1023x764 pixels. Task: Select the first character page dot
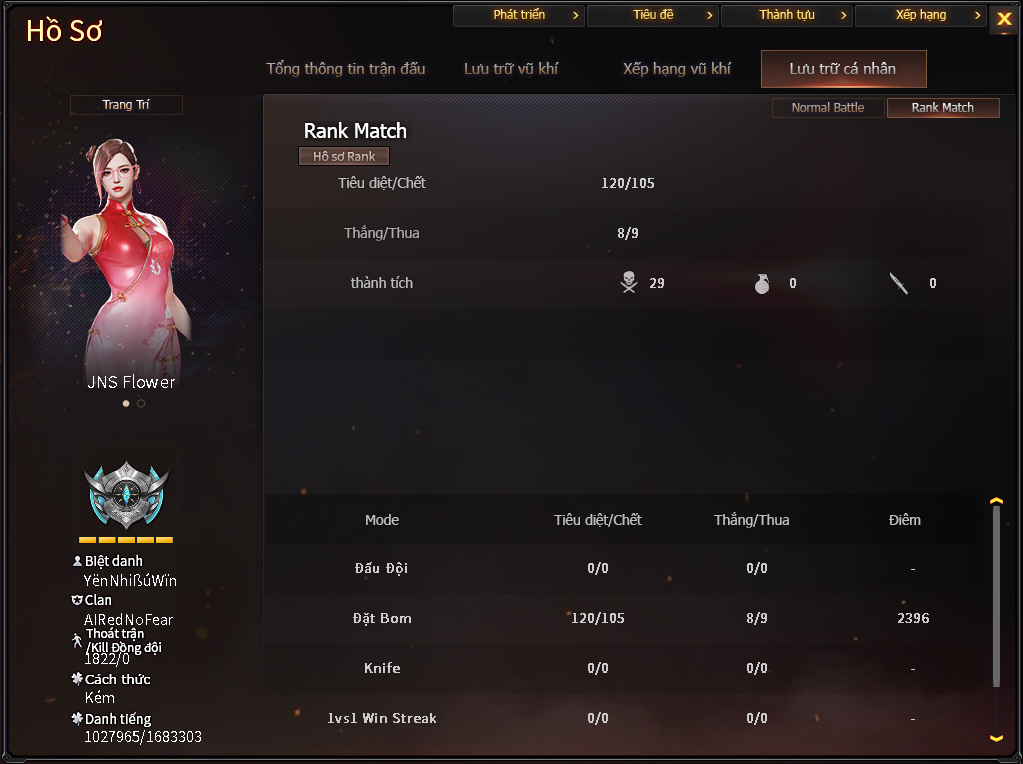126,403
